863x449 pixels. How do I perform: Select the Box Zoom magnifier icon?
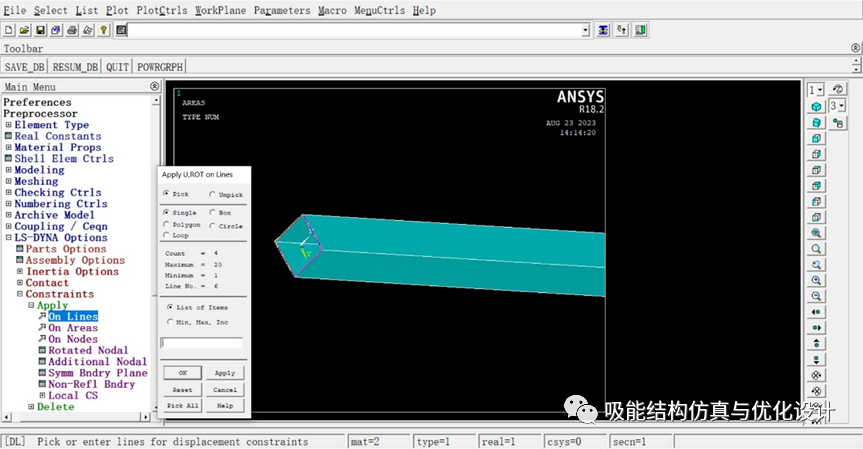tap(816, 249)
